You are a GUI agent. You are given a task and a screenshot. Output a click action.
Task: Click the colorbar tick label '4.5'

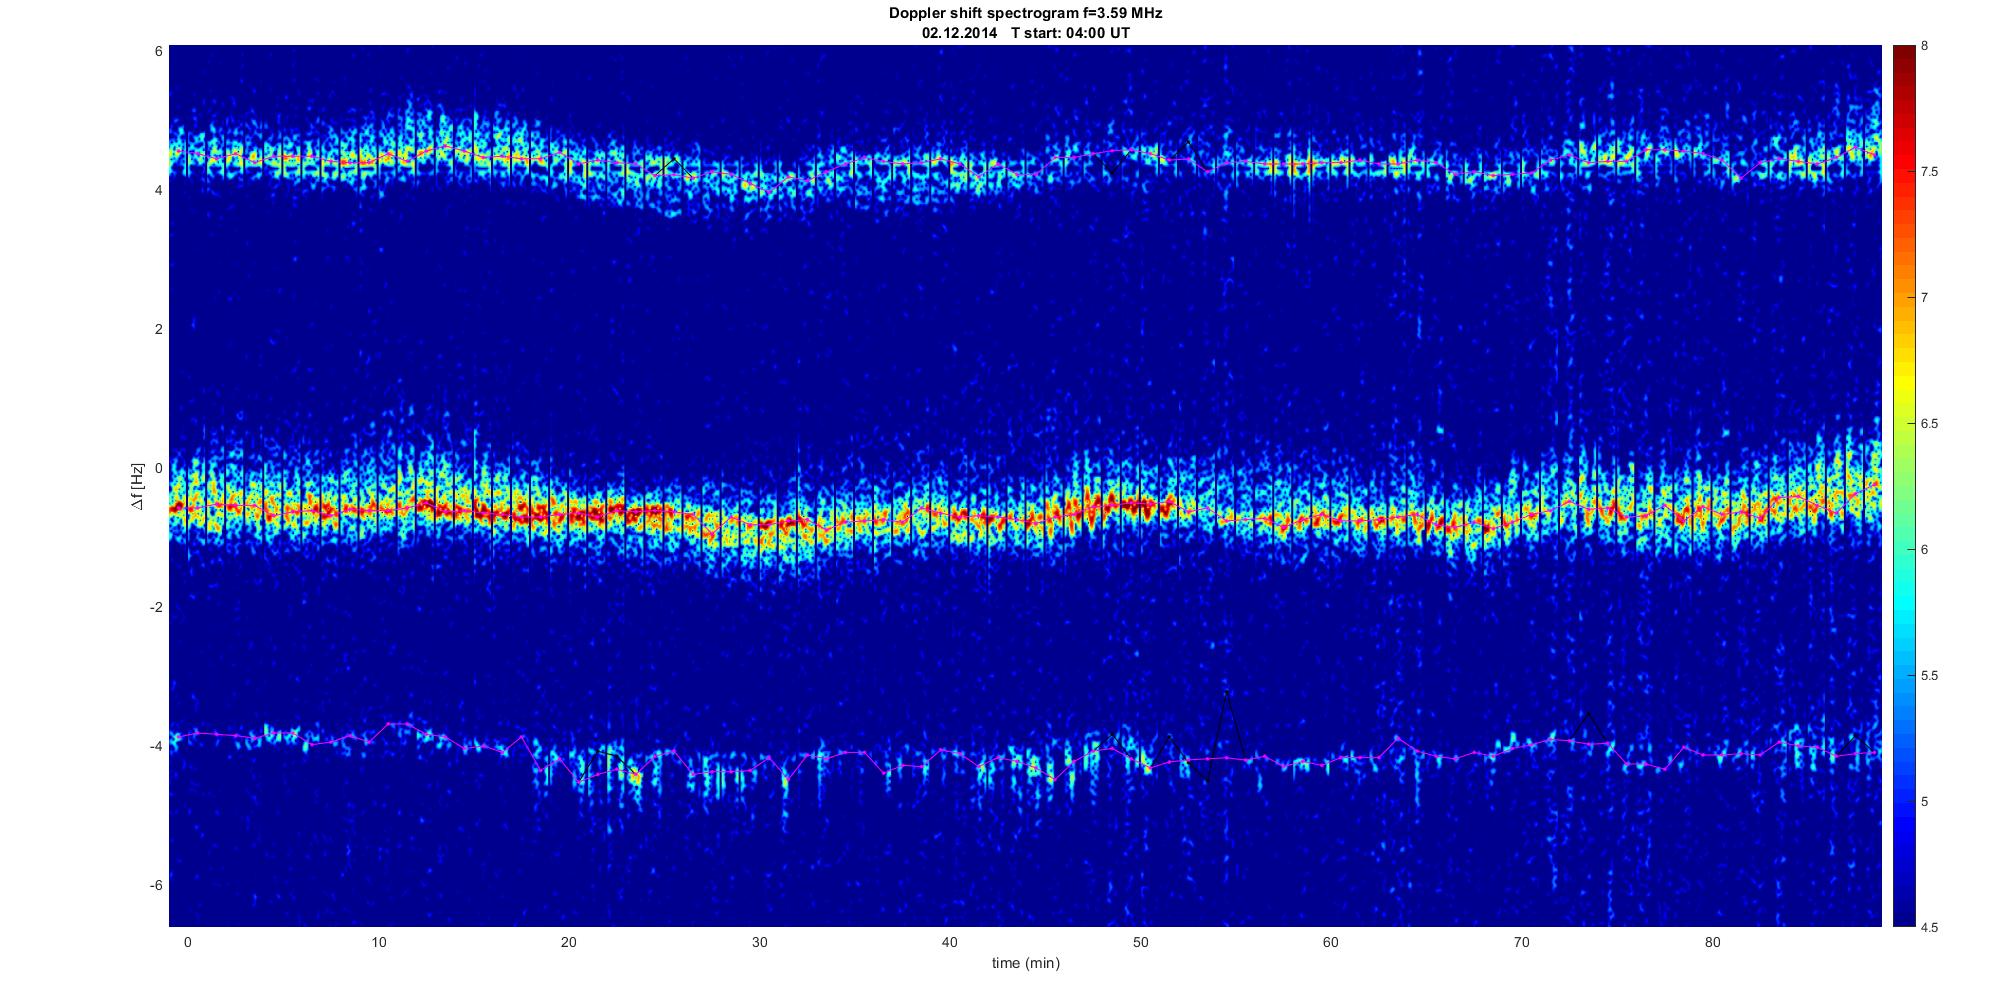[x=1929, y=927]
